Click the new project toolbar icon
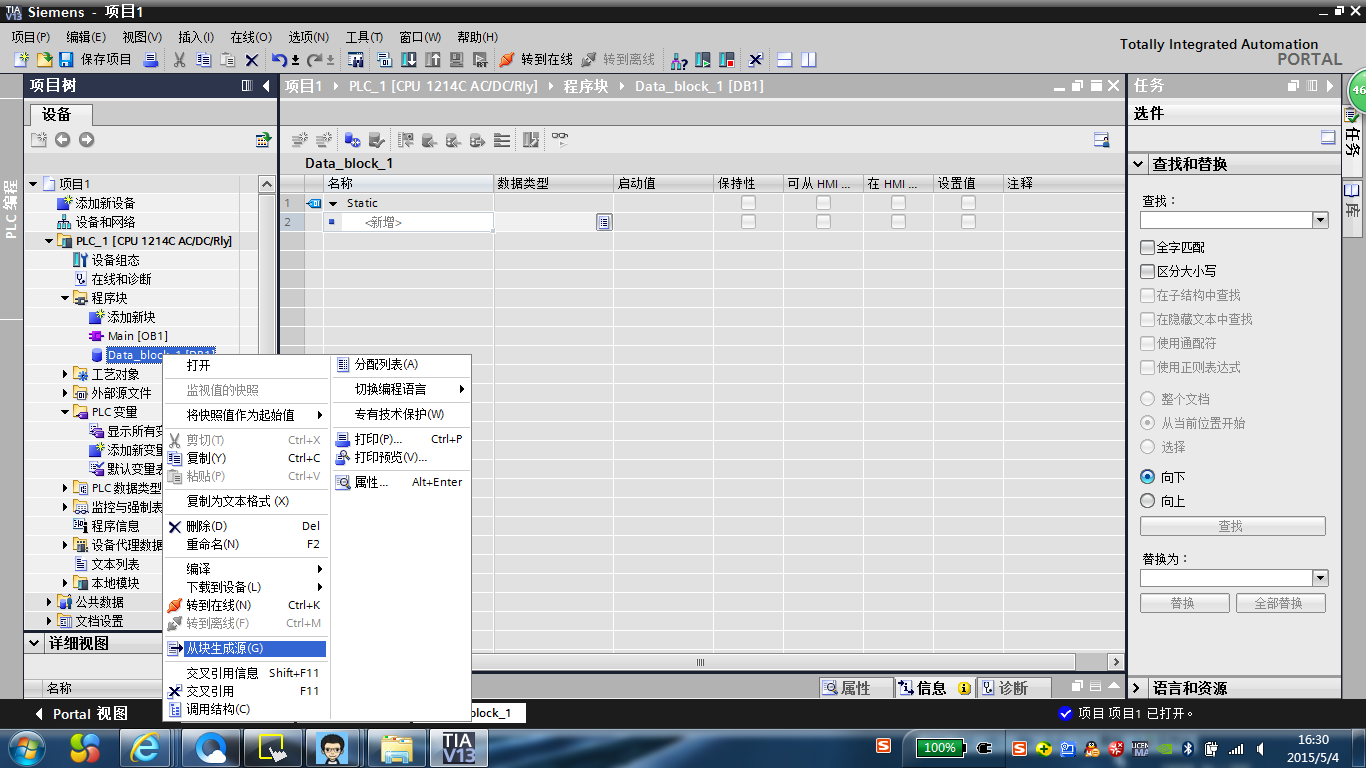The height and width of the screenshot is (768, 1366). pyautogui.click(x=21, y=60)
